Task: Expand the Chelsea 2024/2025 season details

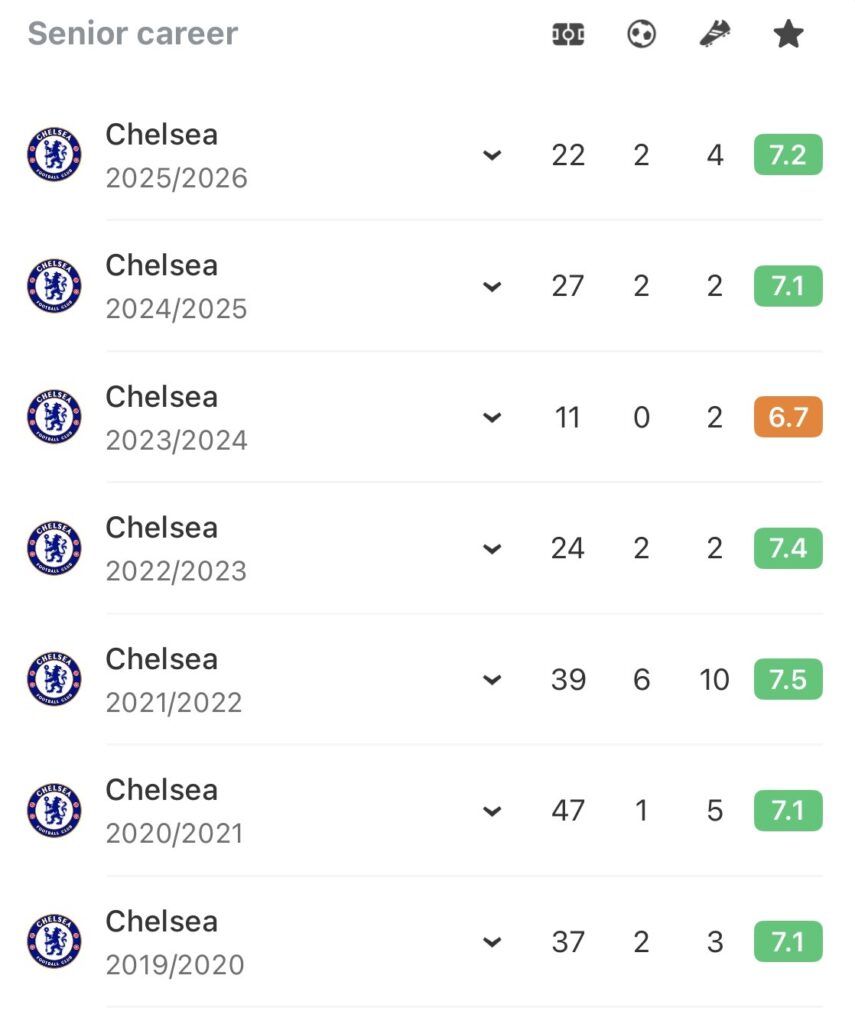Action: pos(491,287)
